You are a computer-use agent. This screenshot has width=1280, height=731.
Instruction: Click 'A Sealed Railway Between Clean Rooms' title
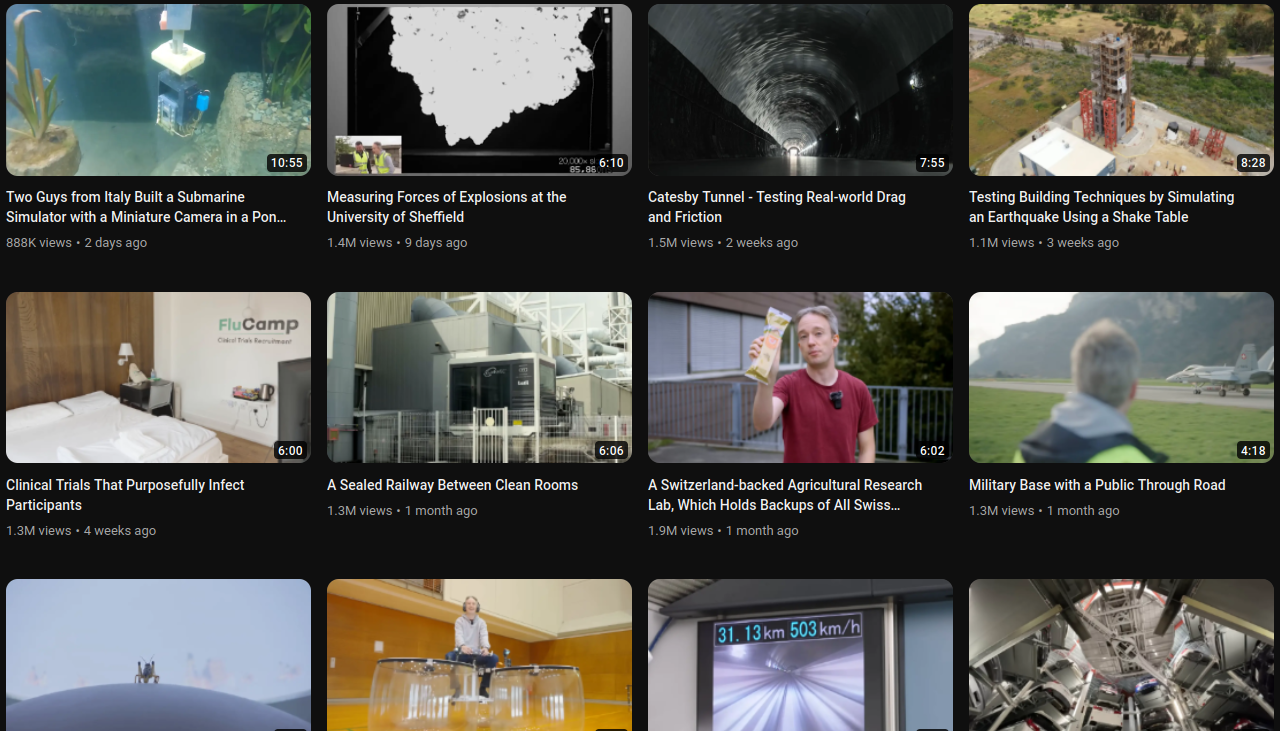click(452, 485)
